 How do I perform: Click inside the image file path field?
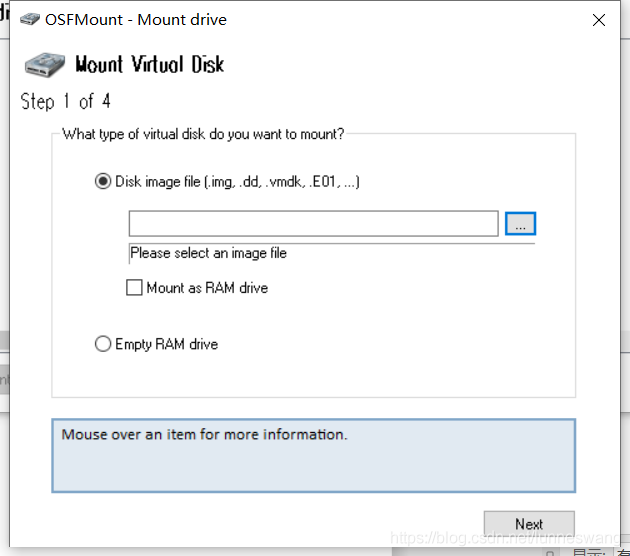pyautogui.click(x=313, y=224)
